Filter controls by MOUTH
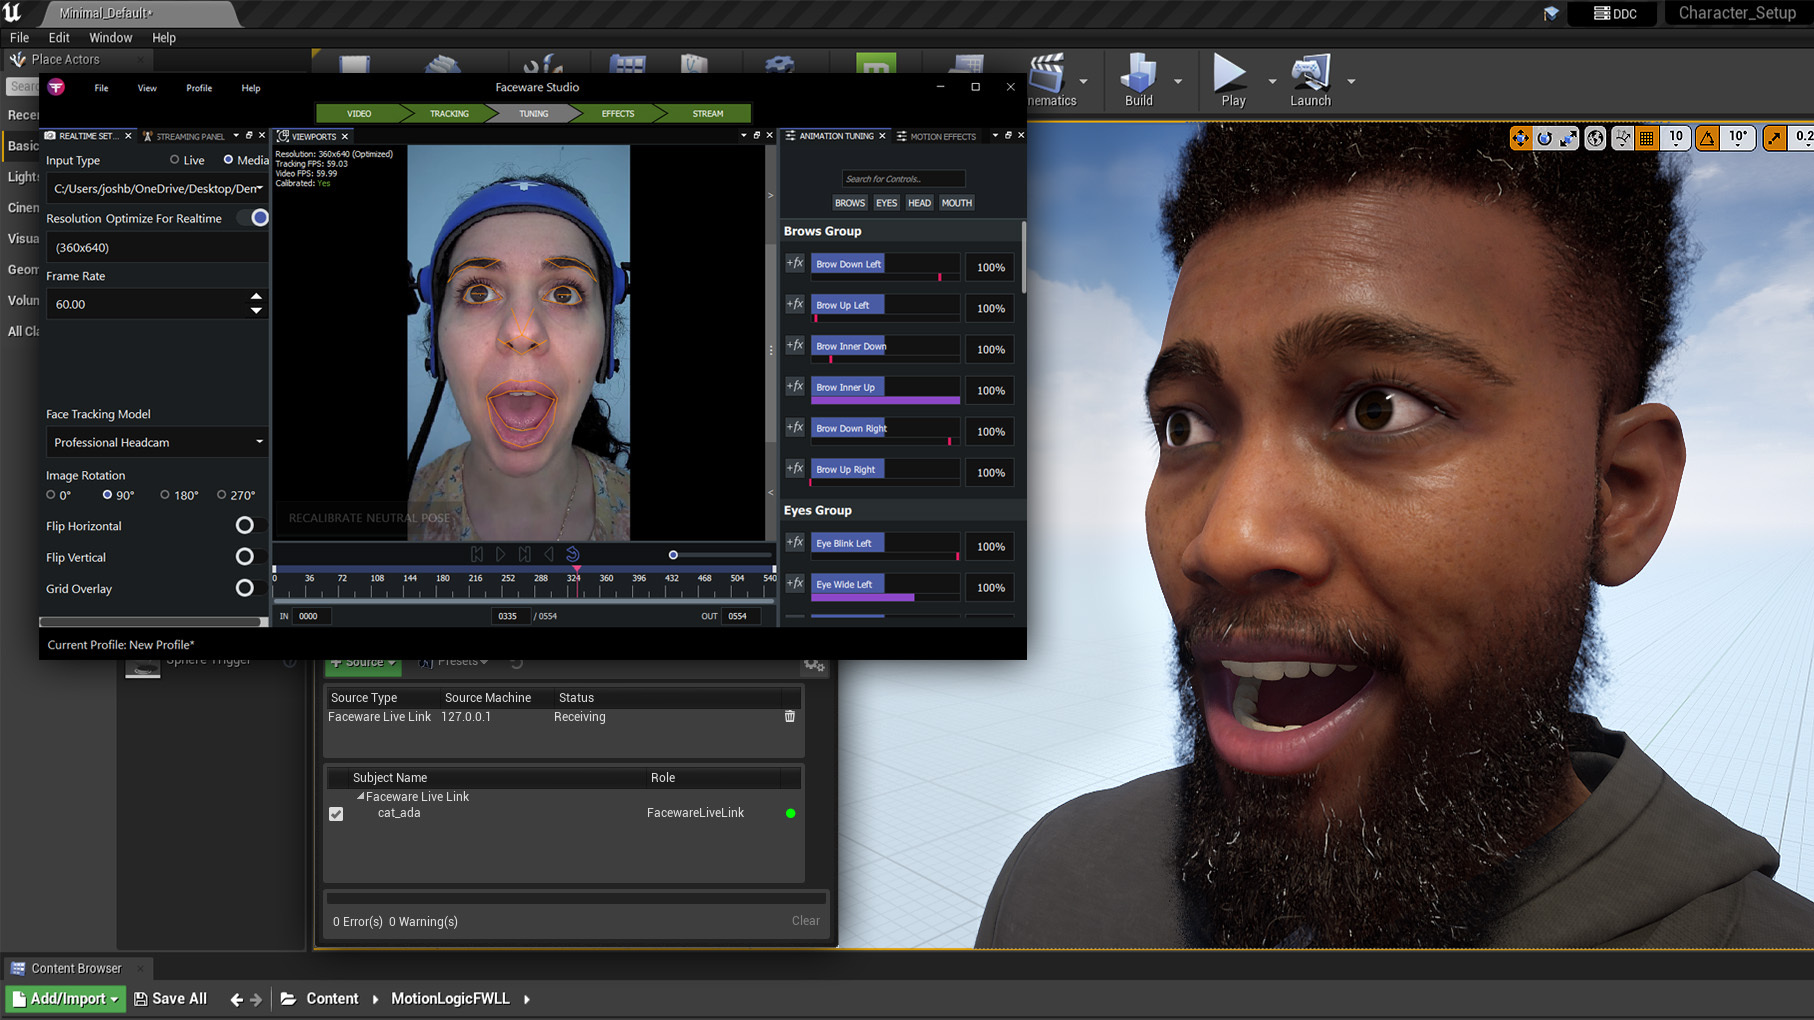Image resolution: width=1814 pixels, height=1020 pixels. (956, 203)
